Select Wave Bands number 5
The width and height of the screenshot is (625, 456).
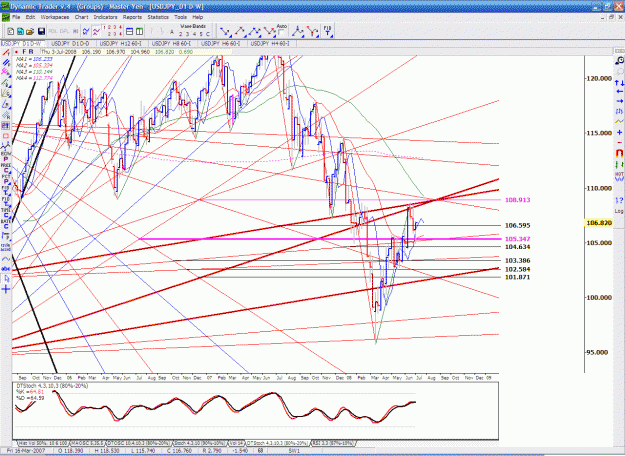pyautogui.click(x=201, y=34)
